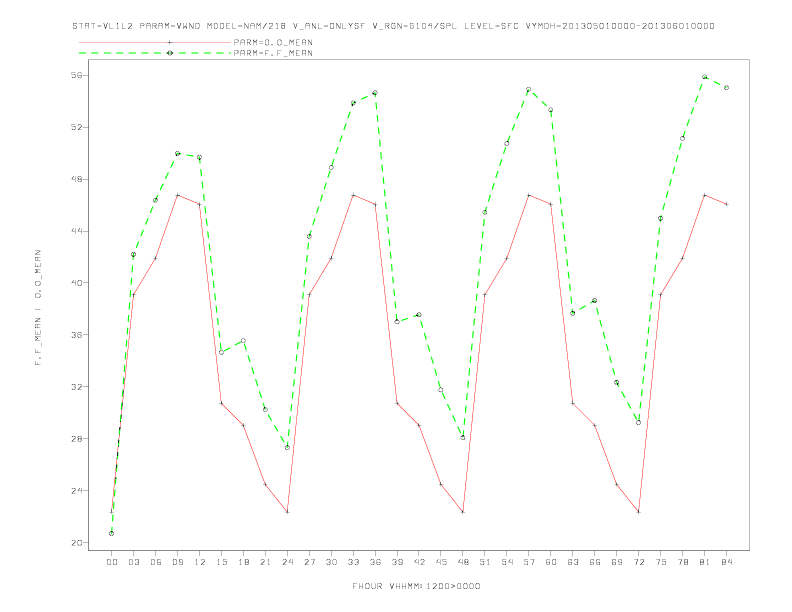Select the red observed peak at hour 09

pyautogui.click(x=177, y=195)
